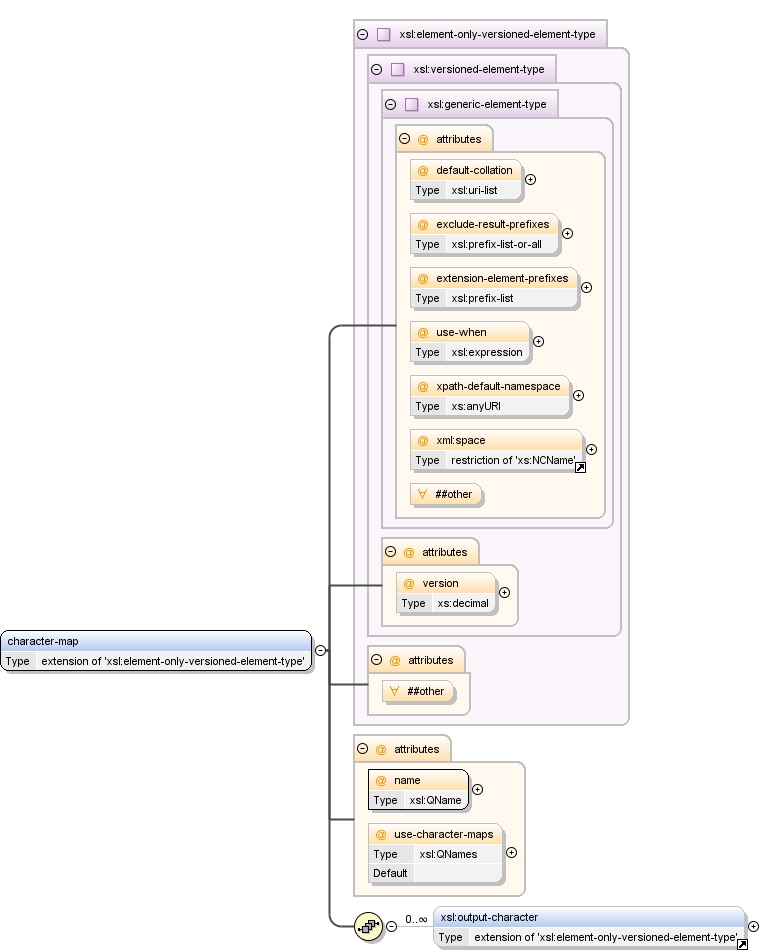Screen dimensions: 766x952
Task: Collapse attributes group containing version
Action: 390,552
